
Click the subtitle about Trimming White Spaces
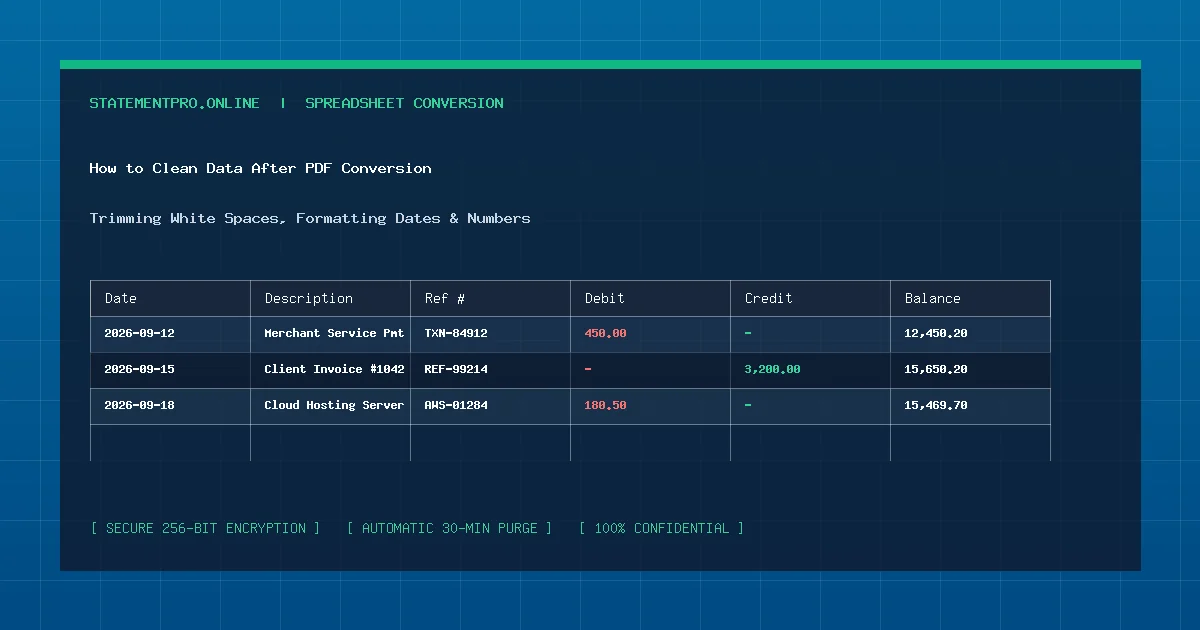(310, 218)
